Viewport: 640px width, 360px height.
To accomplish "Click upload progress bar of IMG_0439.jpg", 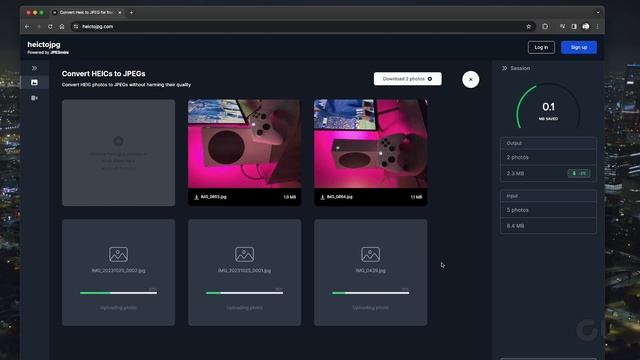I will click(x=371, y=293).
